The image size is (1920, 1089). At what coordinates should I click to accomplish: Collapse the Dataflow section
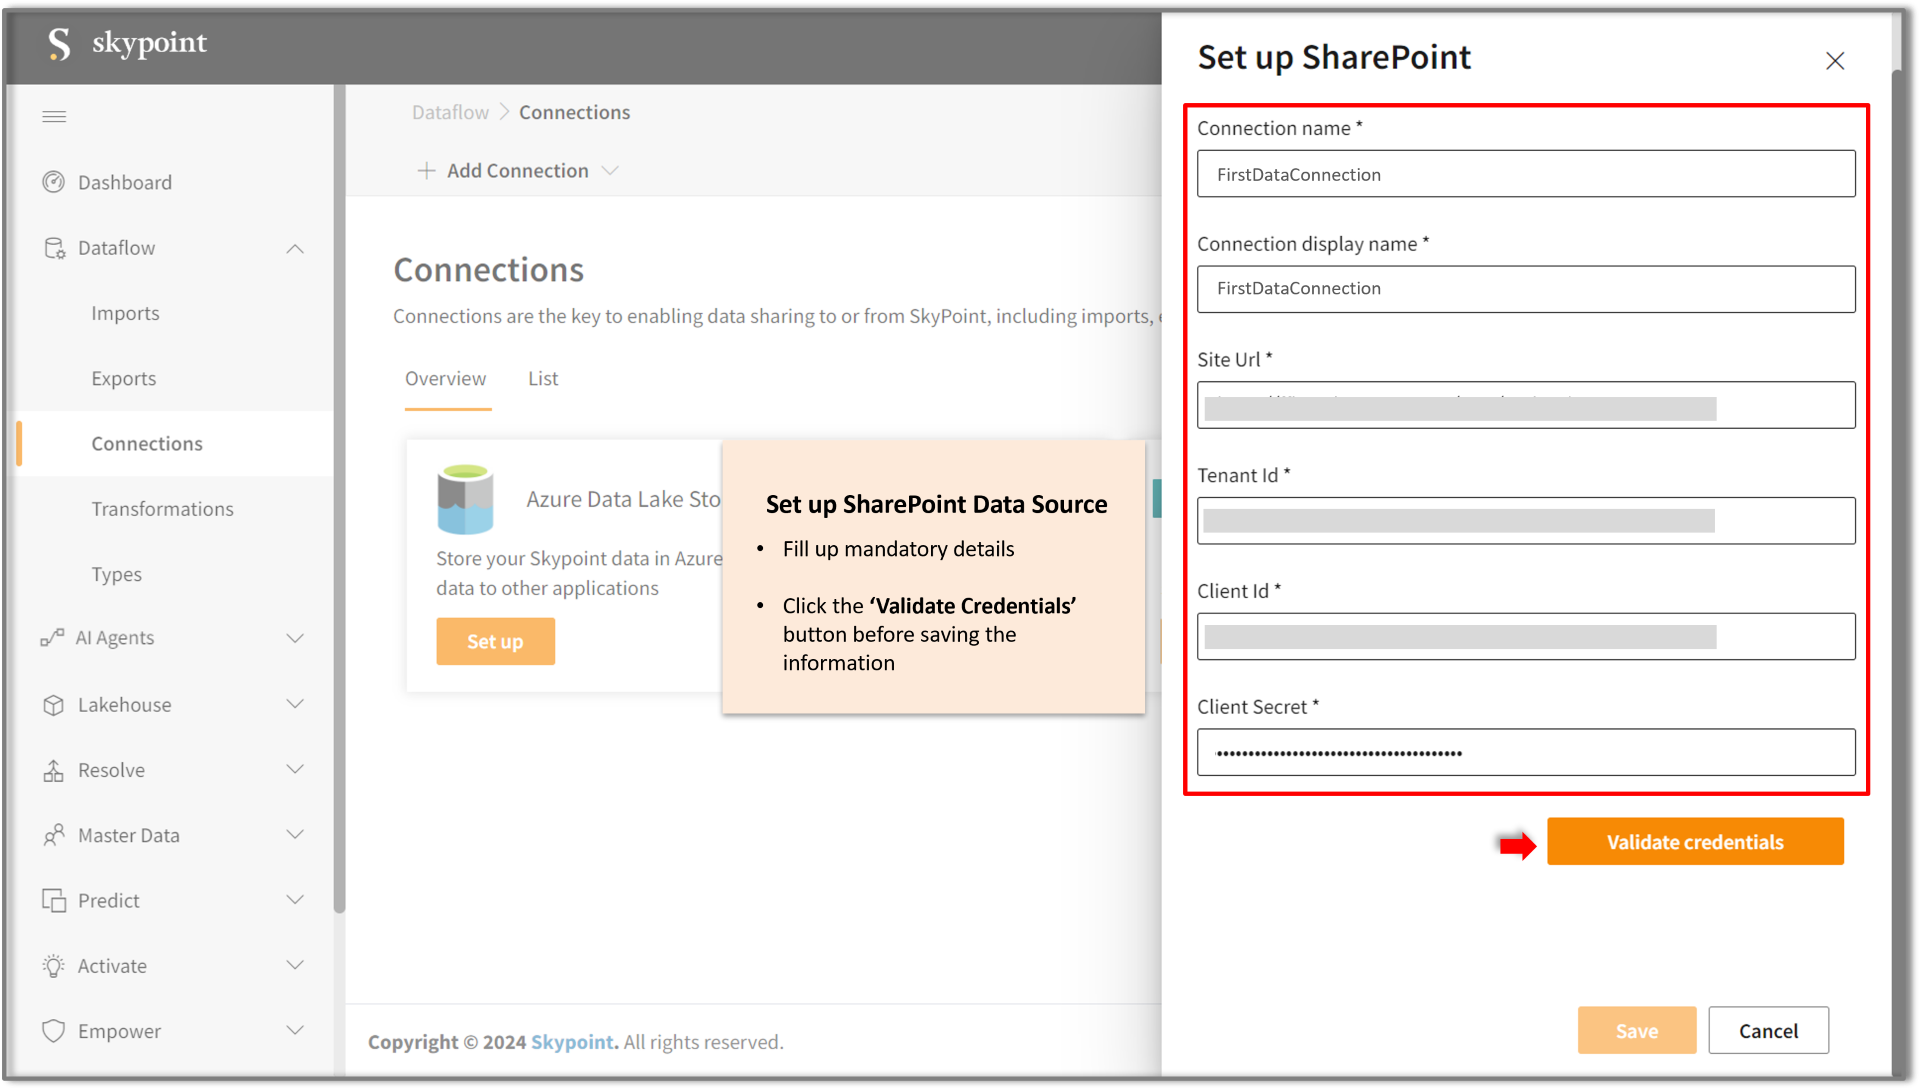pyautogui.click(x=295, y=247)
